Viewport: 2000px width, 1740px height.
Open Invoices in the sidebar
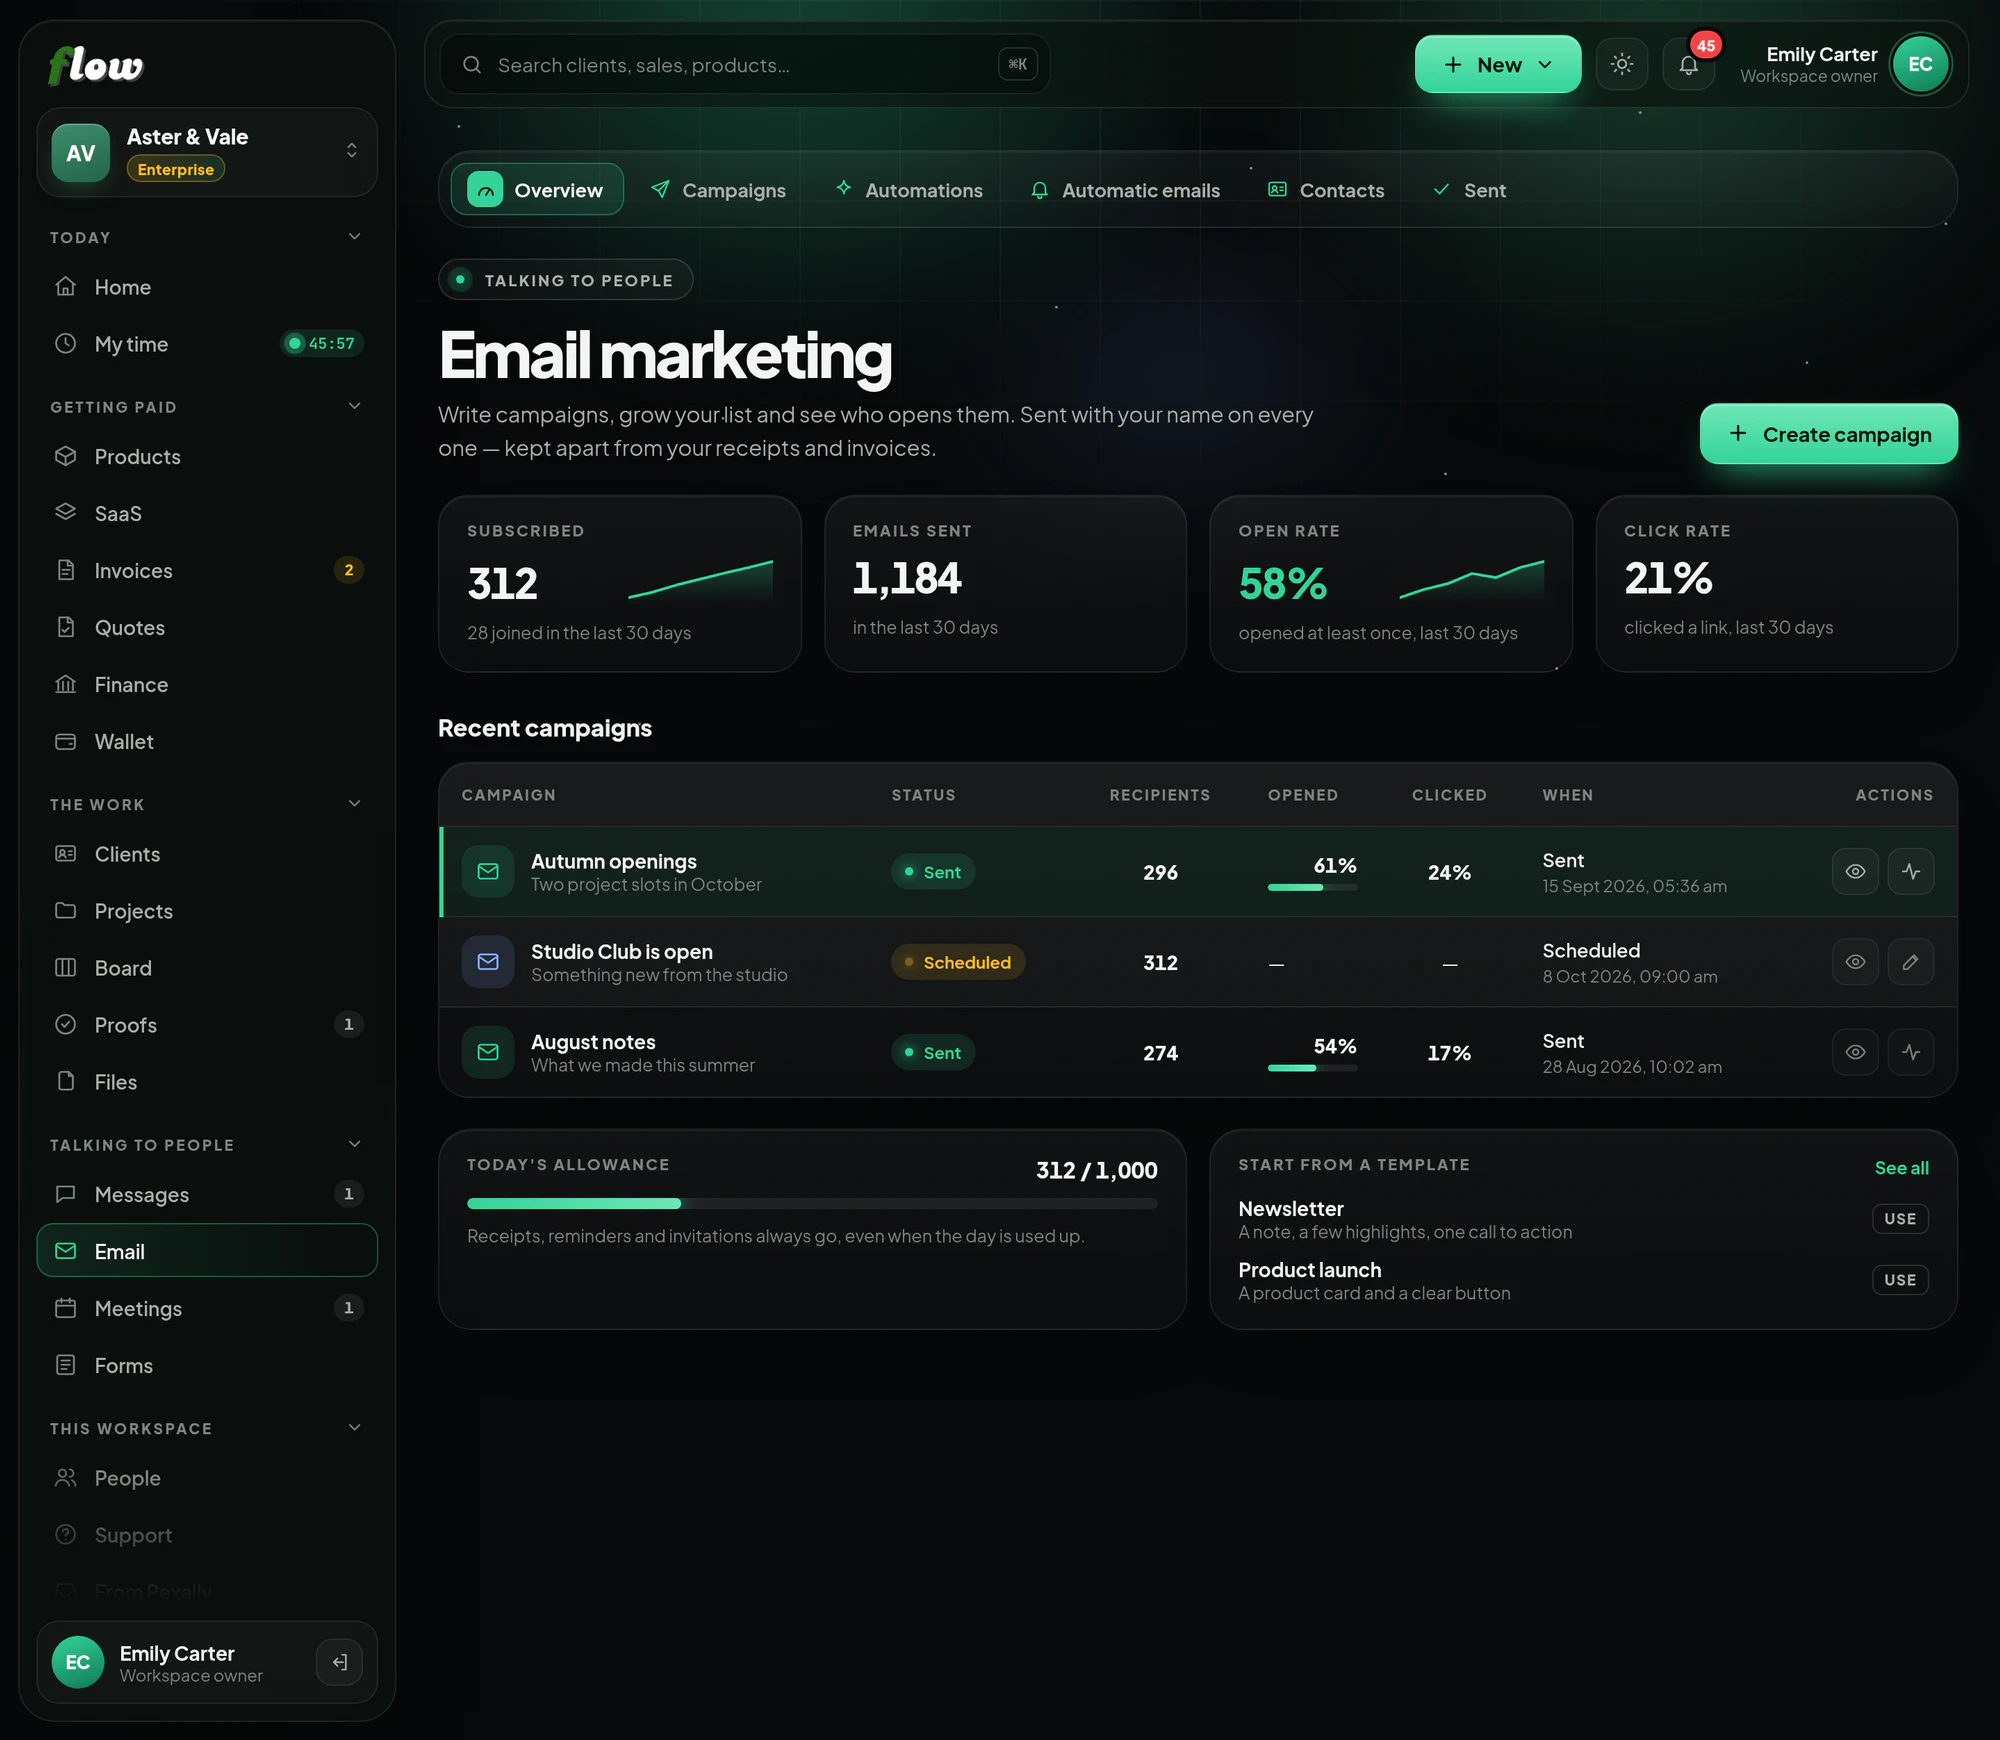click(x=207, y=571)
